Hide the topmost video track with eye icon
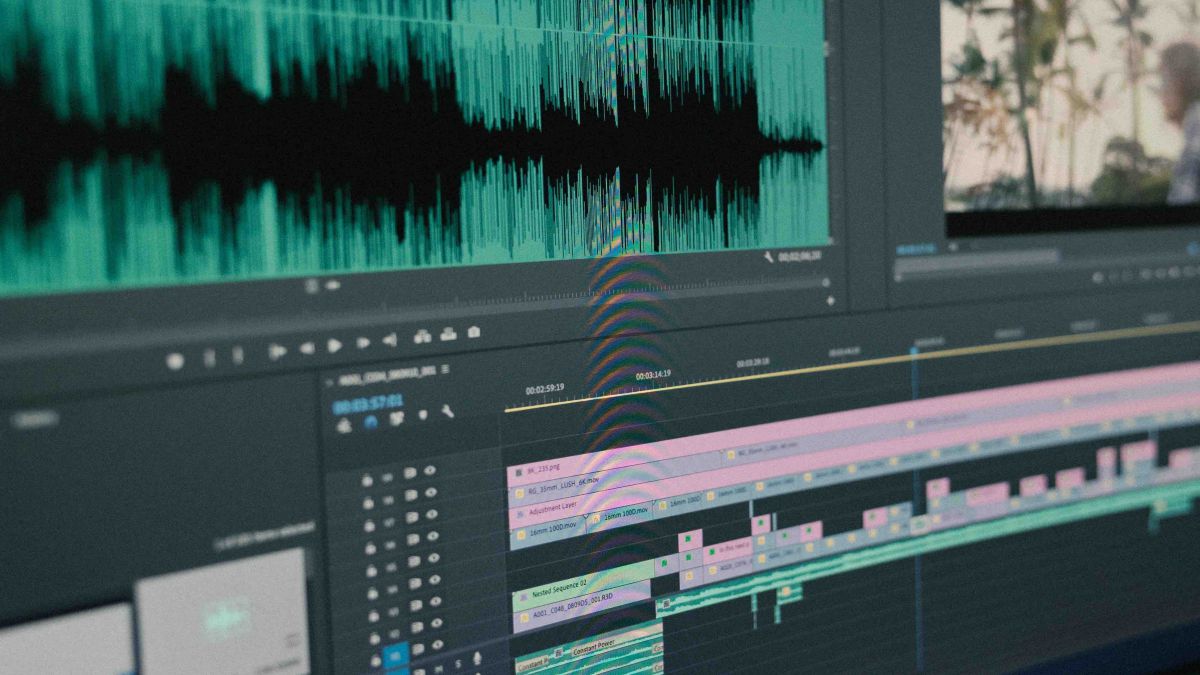This screenshot has height=675, width=1200. tap(430, 470)
